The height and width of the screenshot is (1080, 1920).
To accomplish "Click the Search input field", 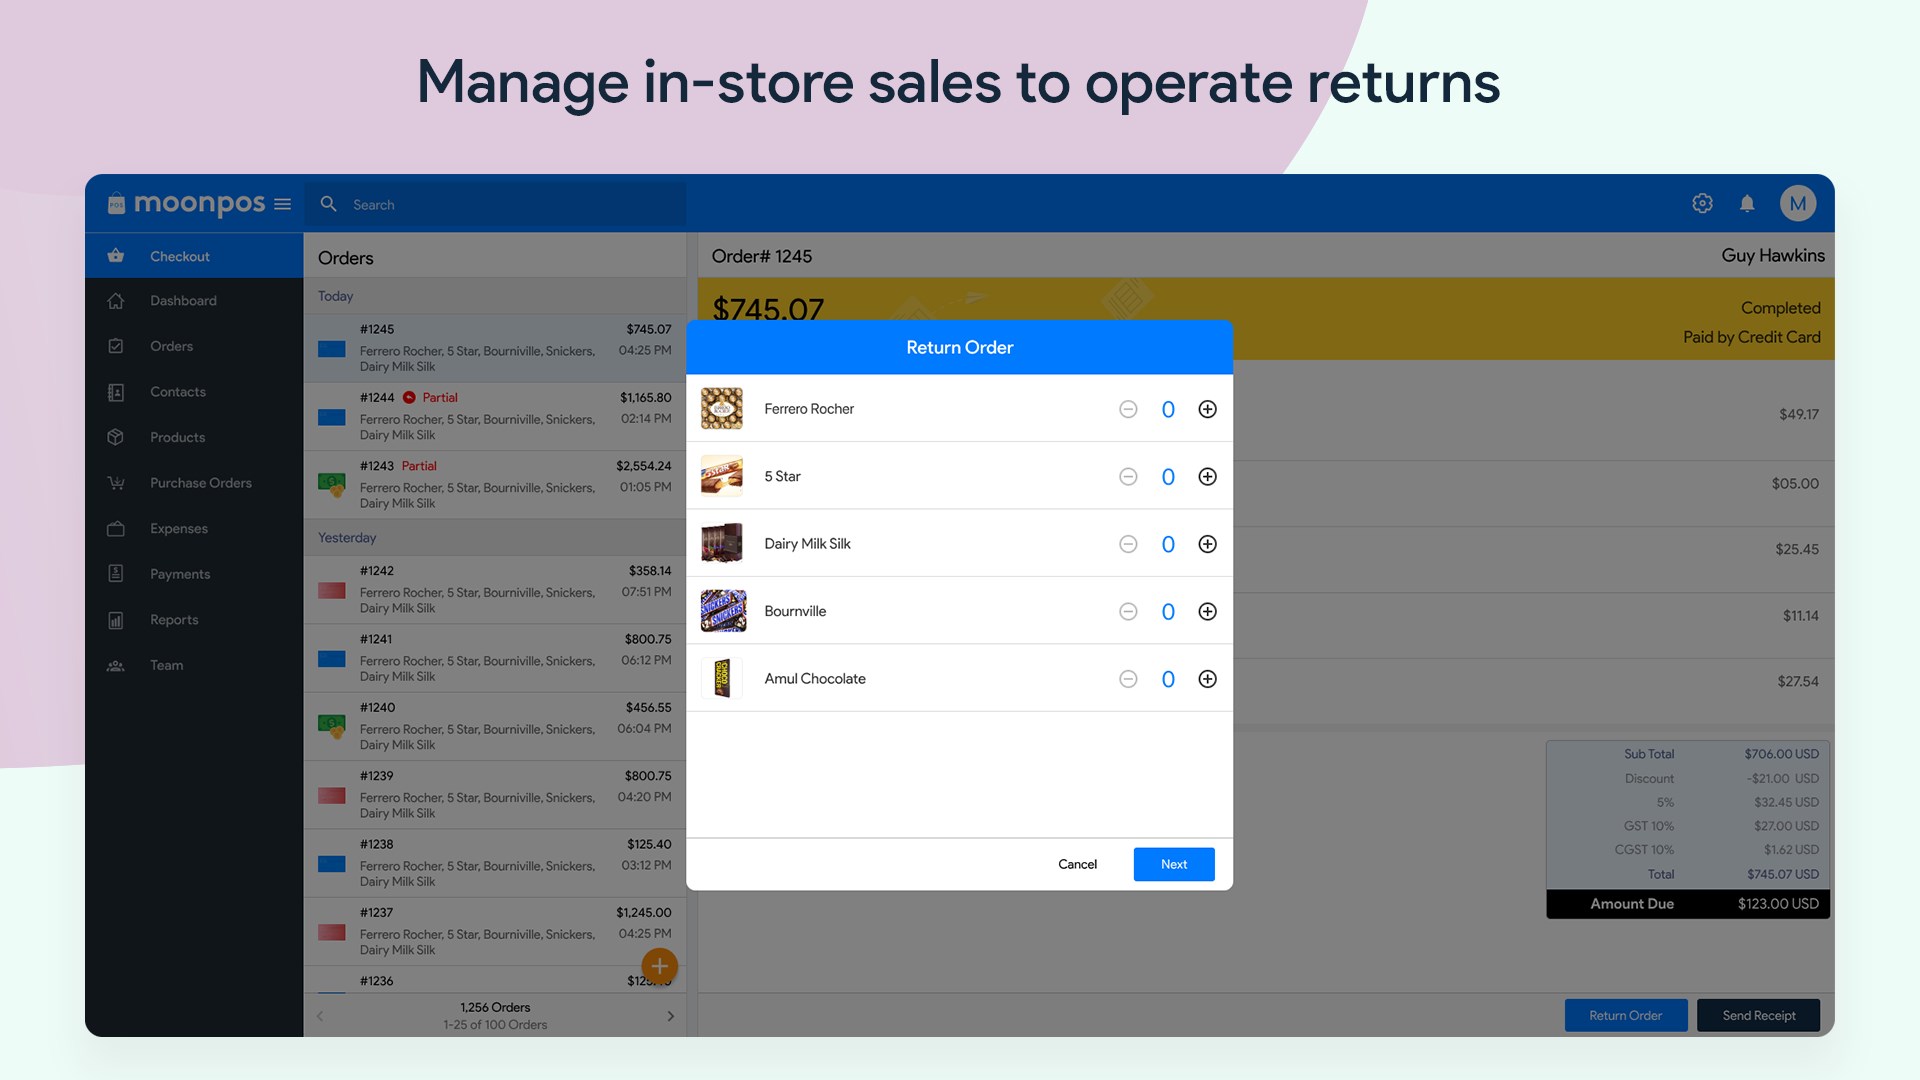I will tap(500, 205).
